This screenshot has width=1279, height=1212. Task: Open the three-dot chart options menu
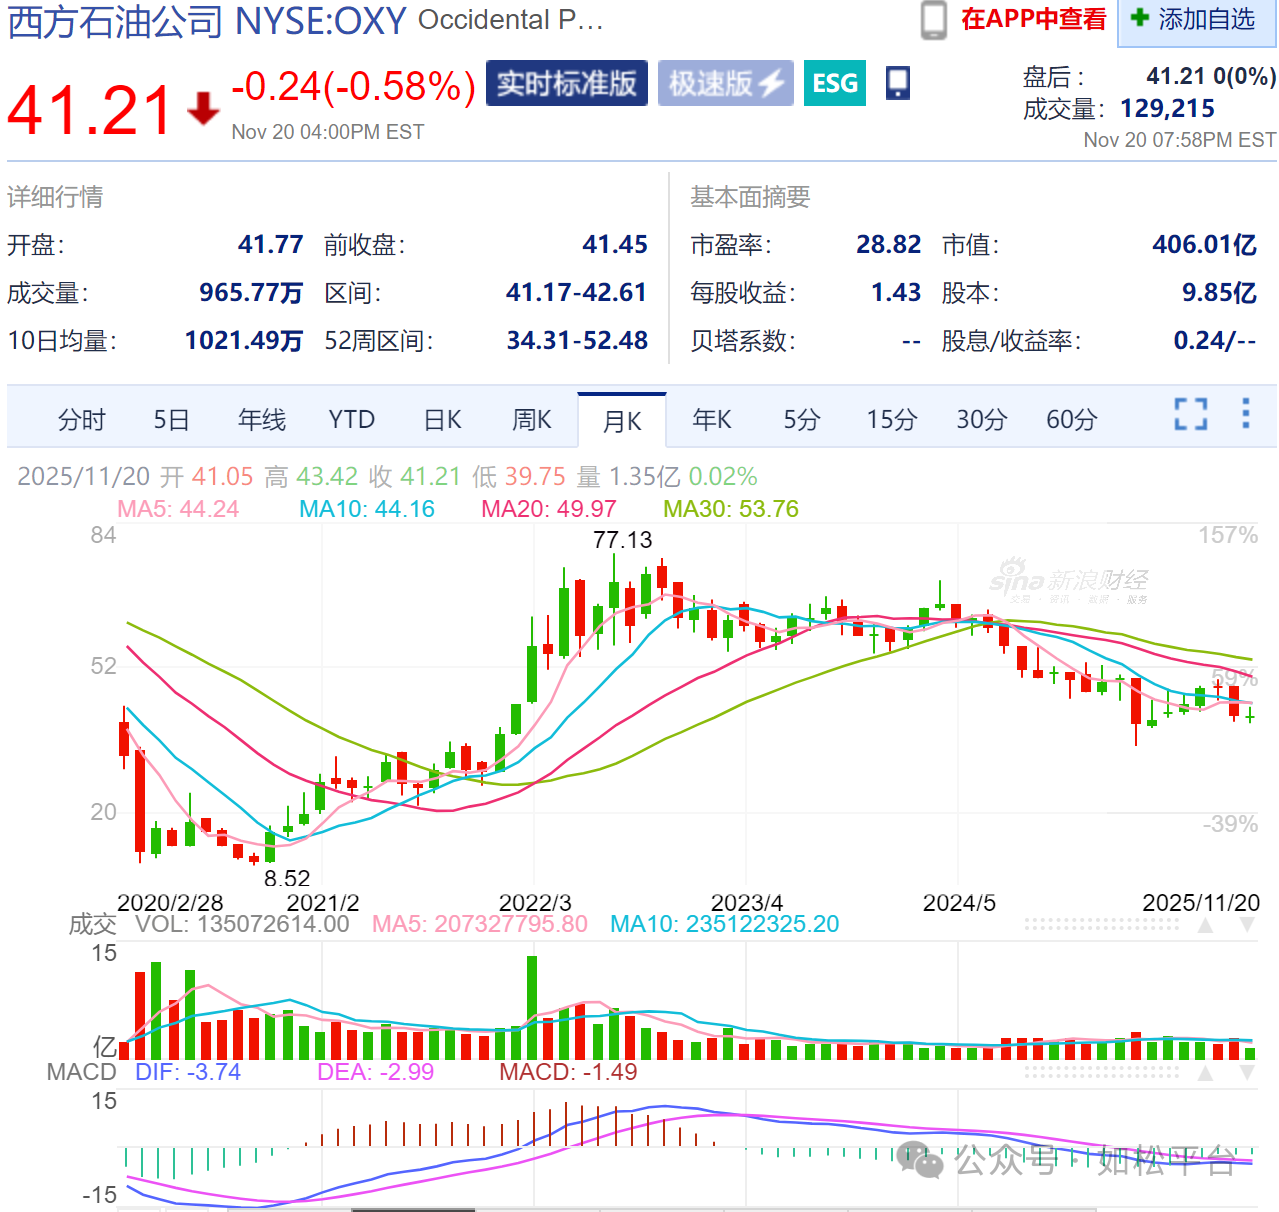point(1245,414)
